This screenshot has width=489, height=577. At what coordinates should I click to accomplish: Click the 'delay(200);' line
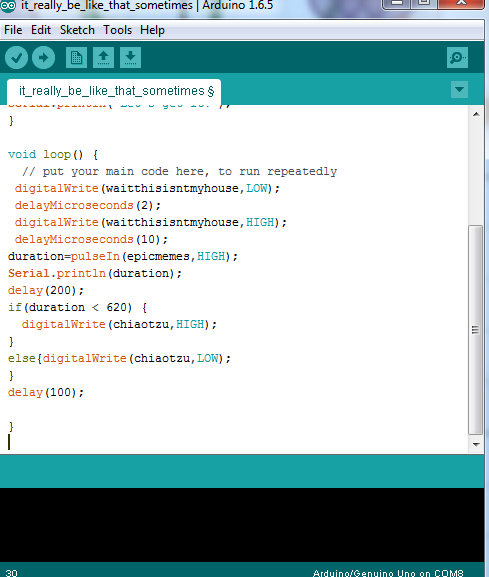[x=46, y=290]
